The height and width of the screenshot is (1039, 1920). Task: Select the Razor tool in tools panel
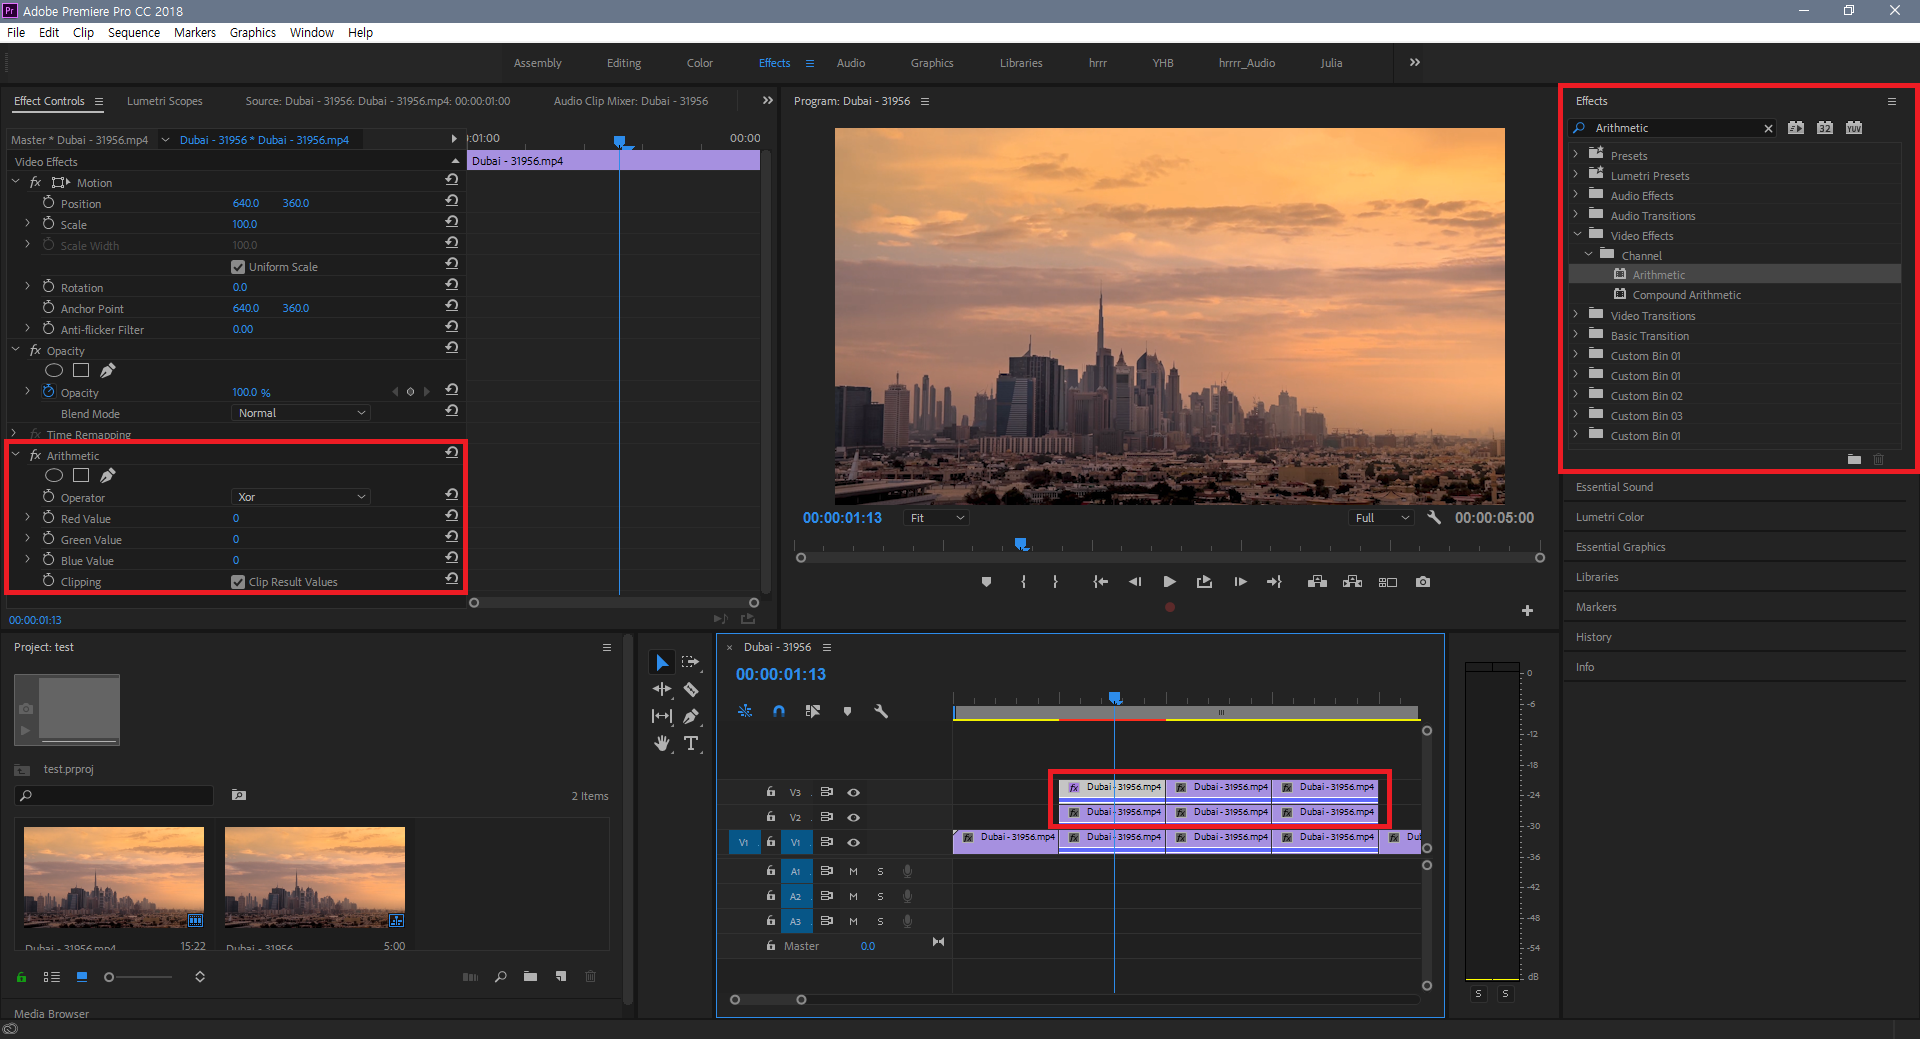tap(691, 690)
